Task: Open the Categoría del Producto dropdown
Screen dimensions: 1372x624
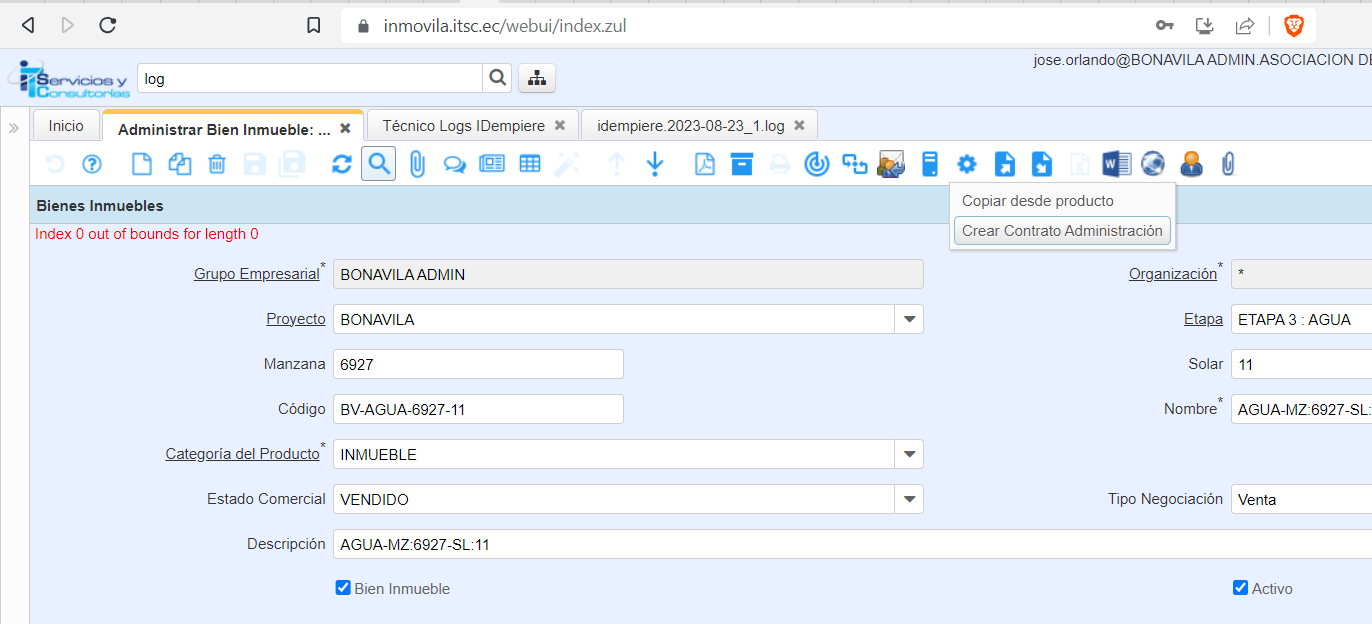Action: click(909, 454)
